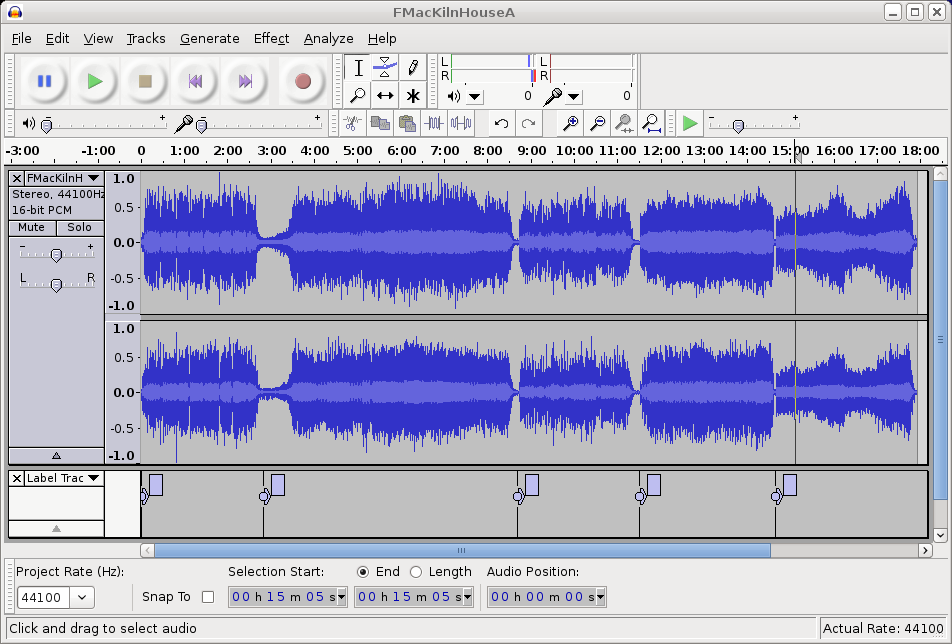Open the Project Rate dropdown
This screenshot has width=952, height=644.
pyautogui.click(x=81, y=598)
